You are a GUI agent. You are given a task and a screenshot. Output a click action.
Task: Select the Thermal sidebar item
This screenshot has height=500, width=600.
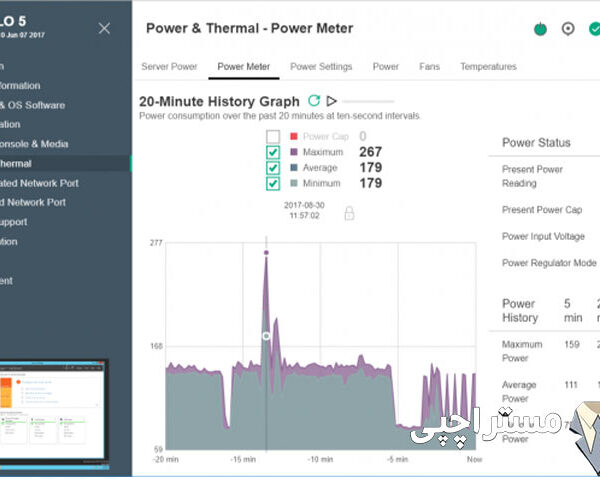click(65, 164)
